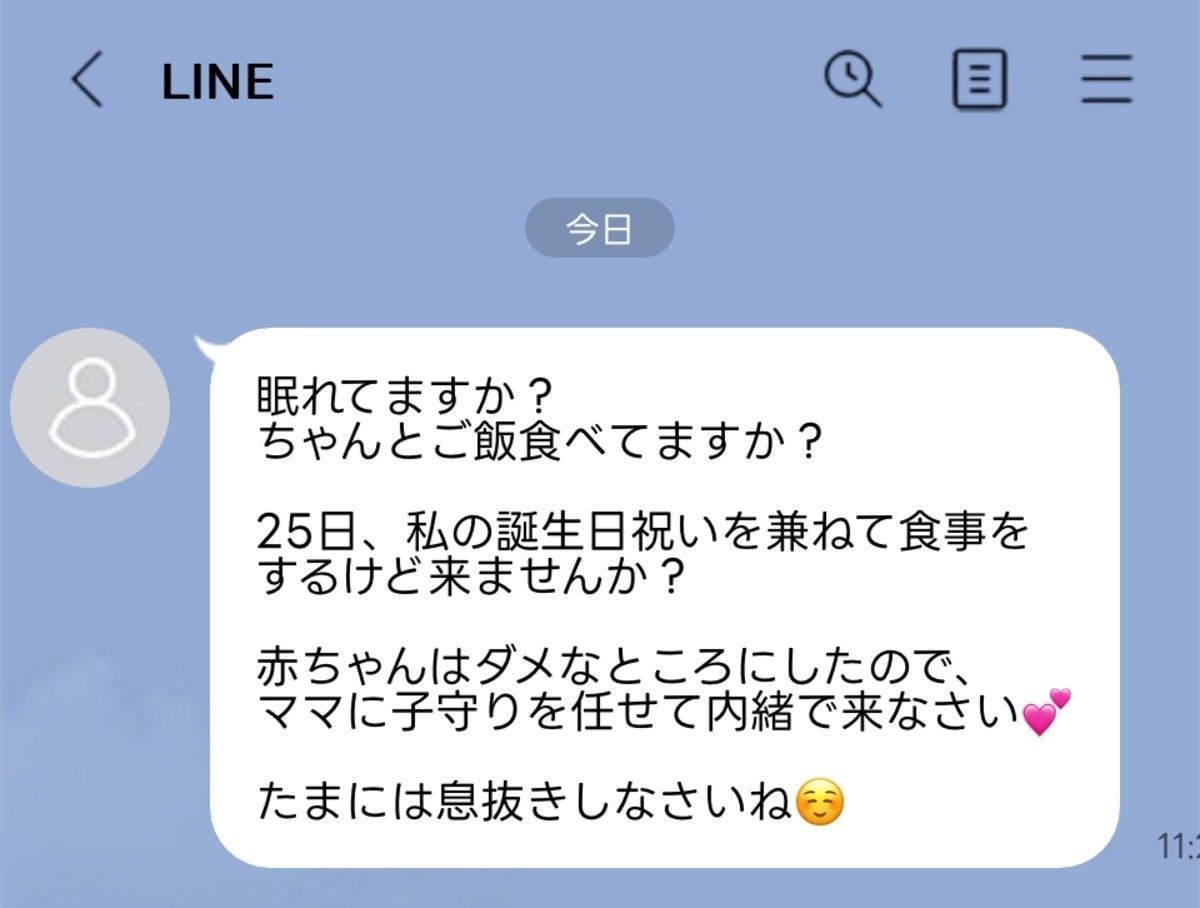Click the text たまには息抜きしなさいね
Image resolution: width=1200 pixels, height=908 pixels.
click(x=524, y=803)
